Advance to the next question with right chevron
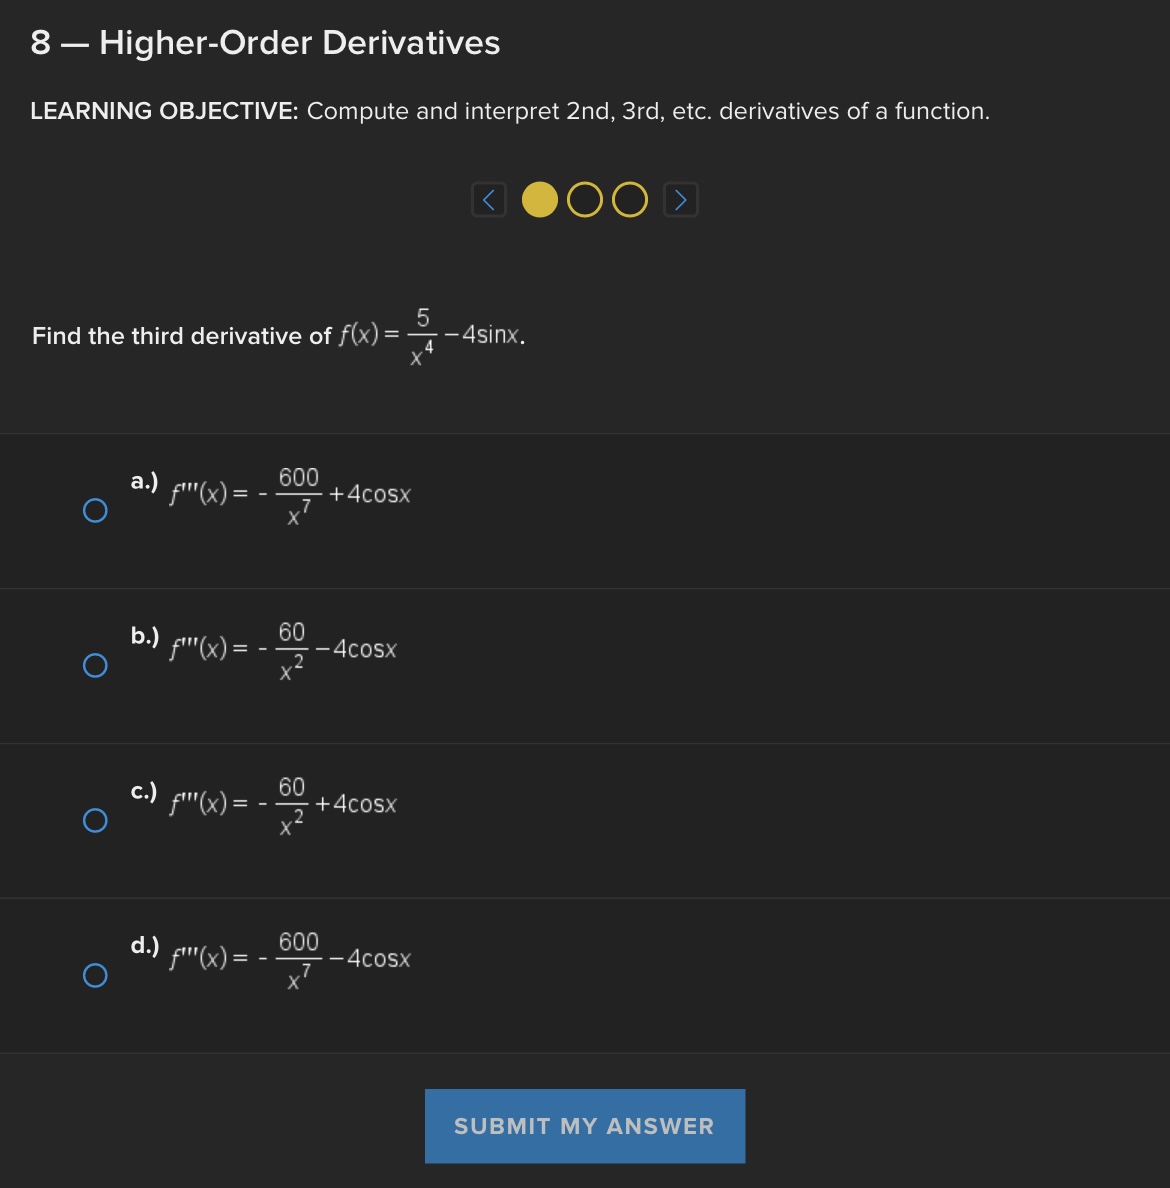Viewport: 1170px width, 1188px height. pos(680,199)
